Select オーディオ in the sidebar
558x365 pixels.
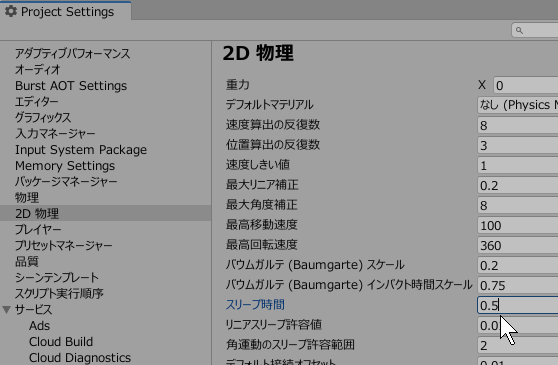pyautogui.click(x=38, y=70)
